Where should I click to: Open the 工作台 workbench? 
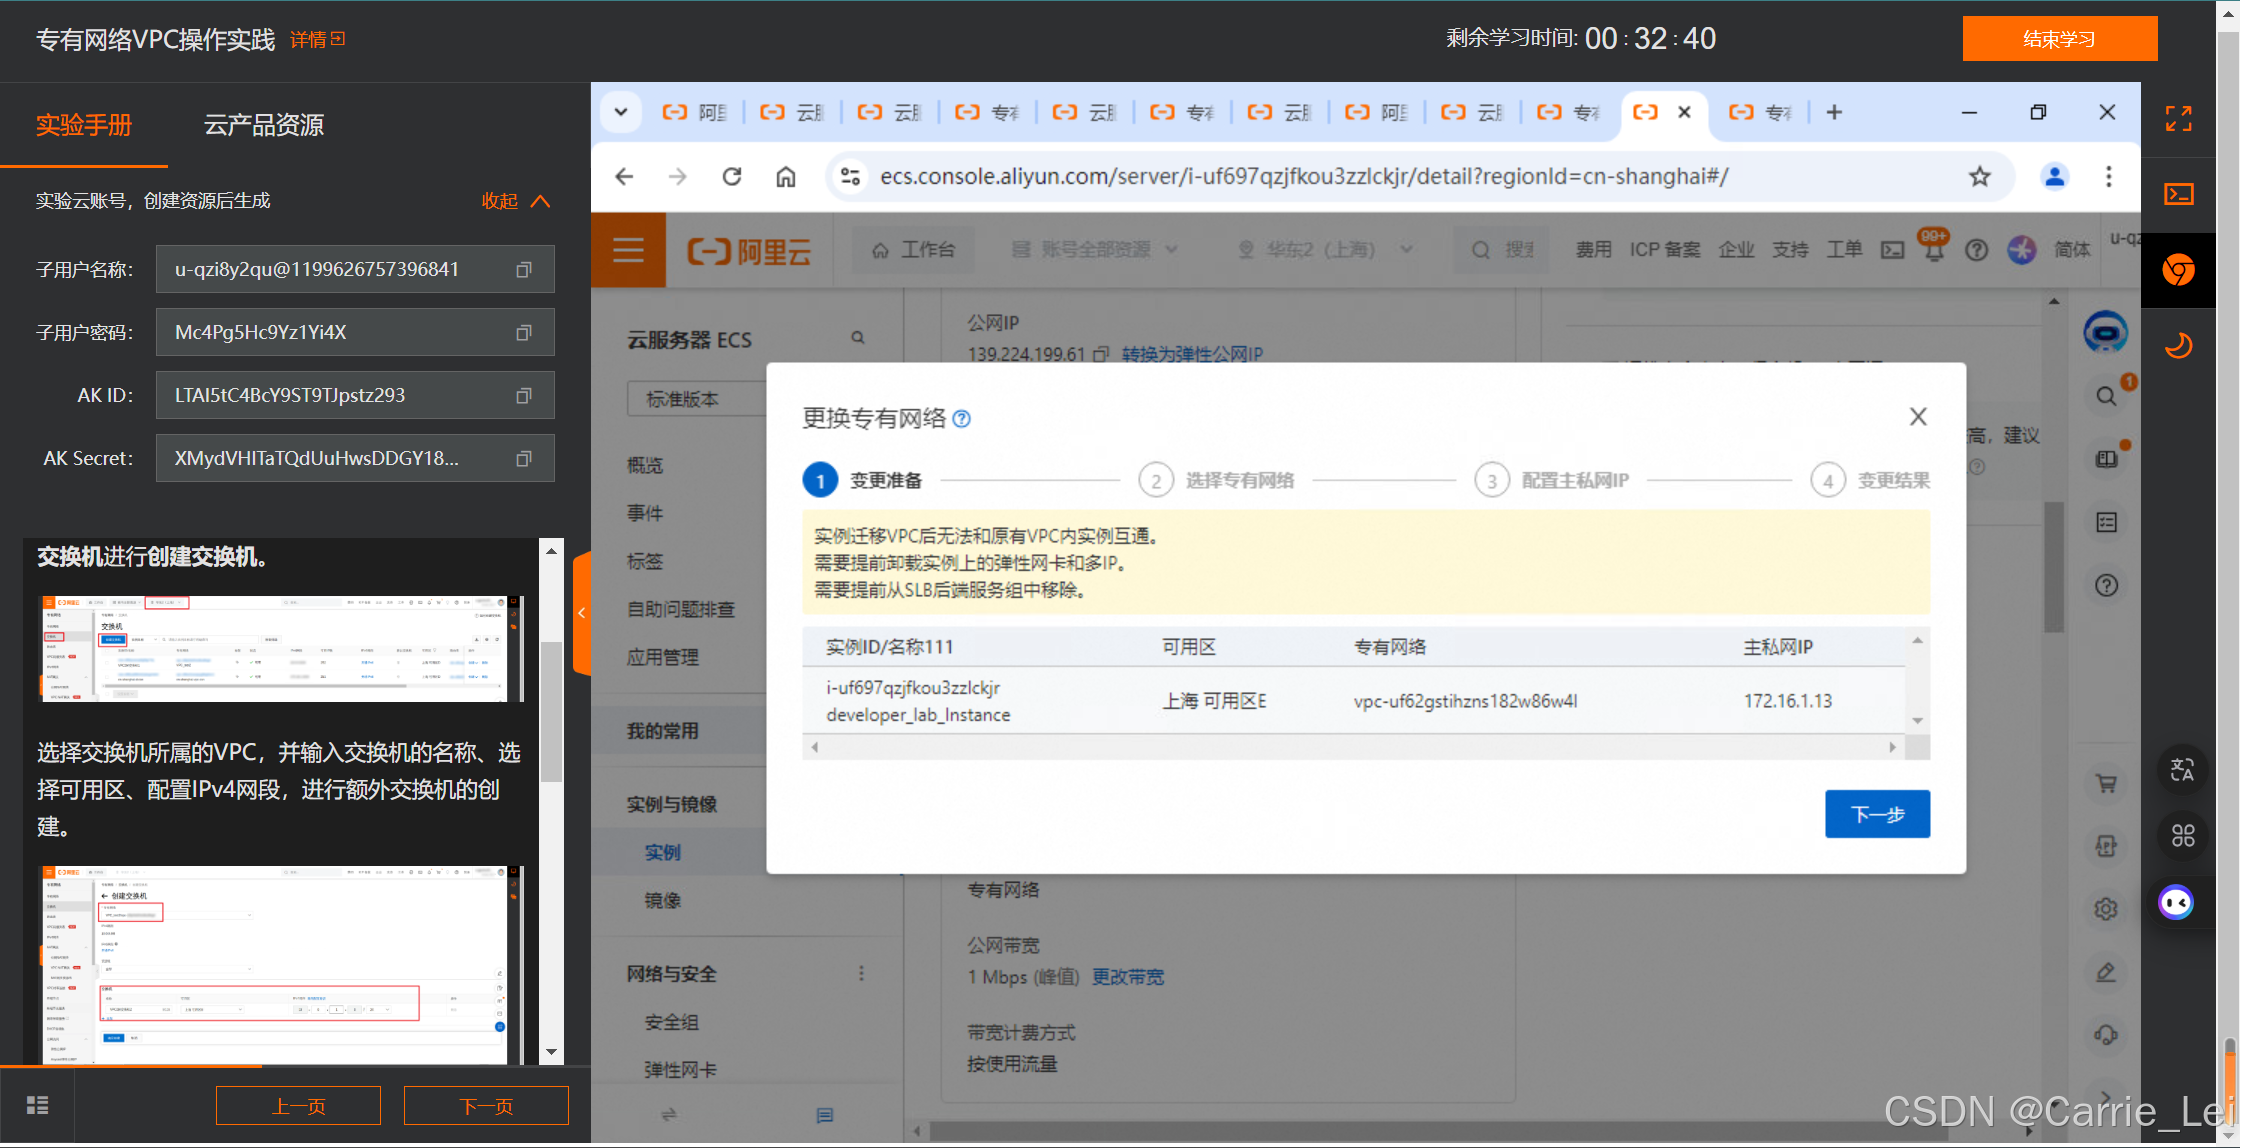914,250
